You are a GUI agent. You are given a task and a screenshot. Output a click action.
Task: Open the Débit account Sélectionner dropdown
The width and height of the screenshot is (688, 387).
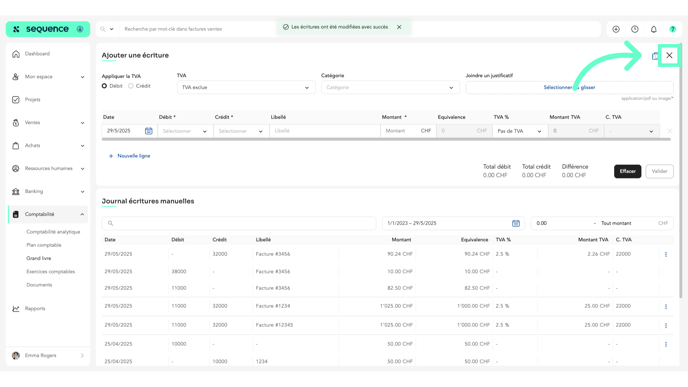tap(185, 131)
